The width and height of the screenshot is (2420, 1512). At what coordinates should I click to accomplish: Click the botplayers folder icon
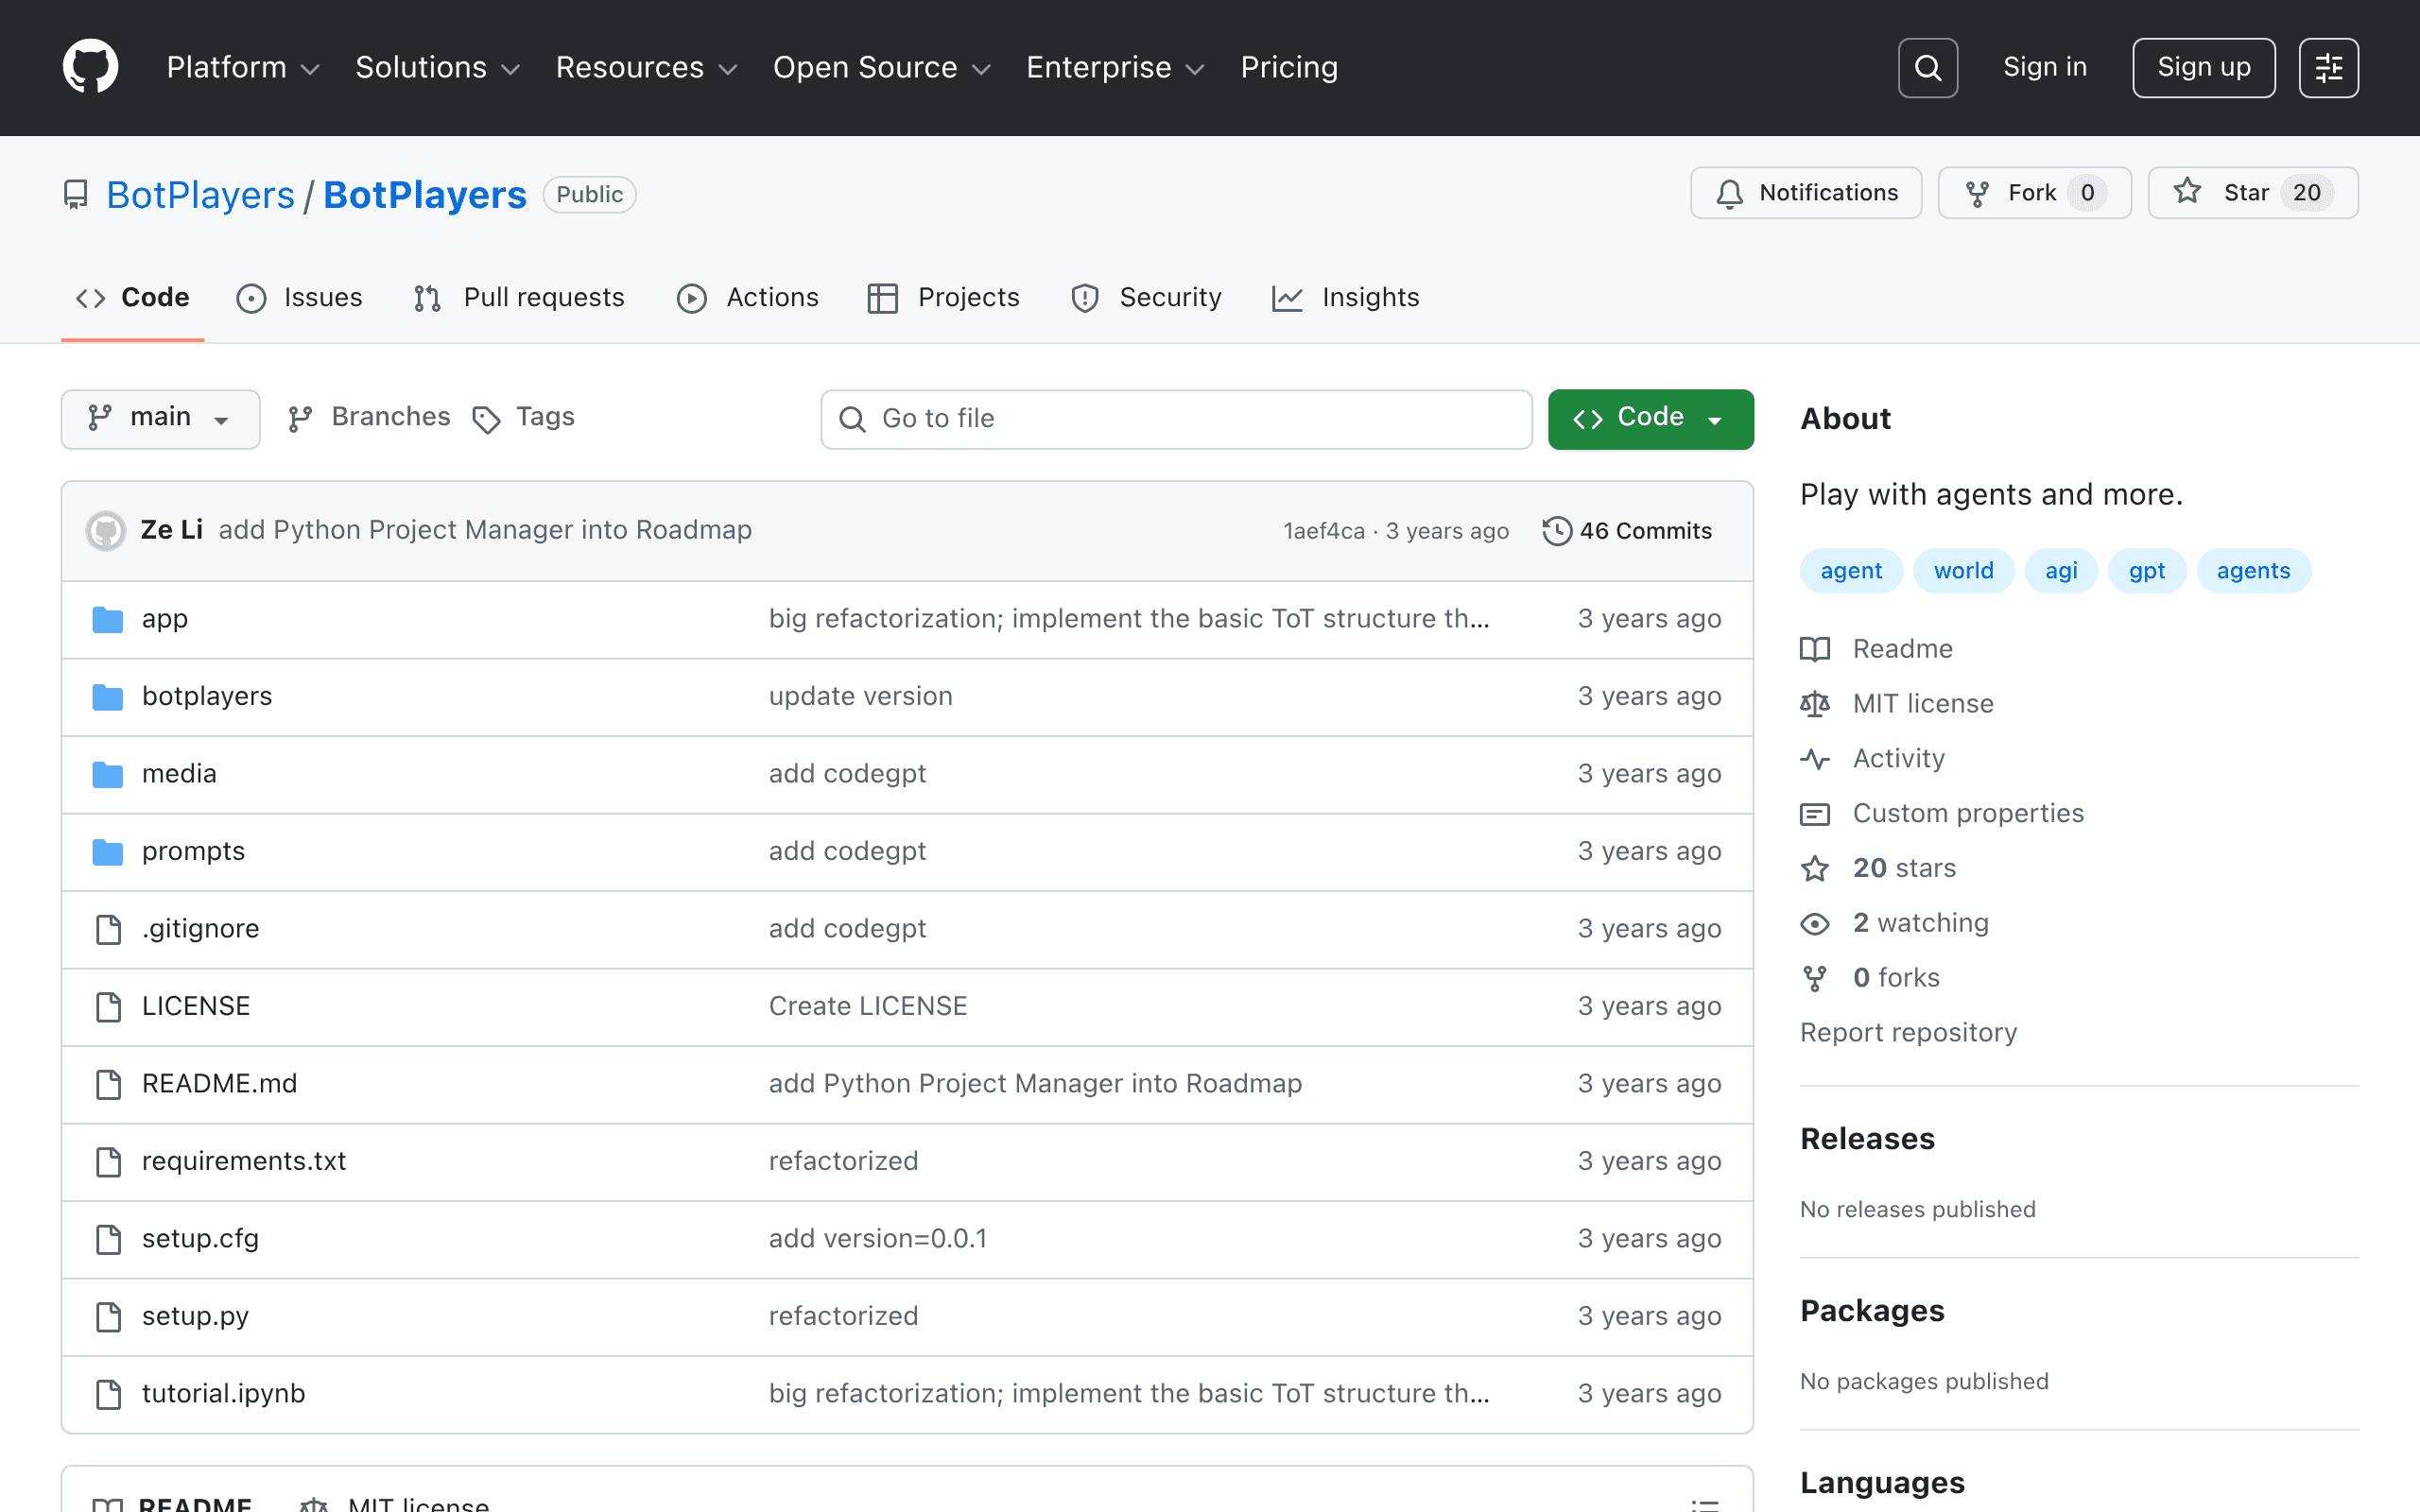[107, 697]
